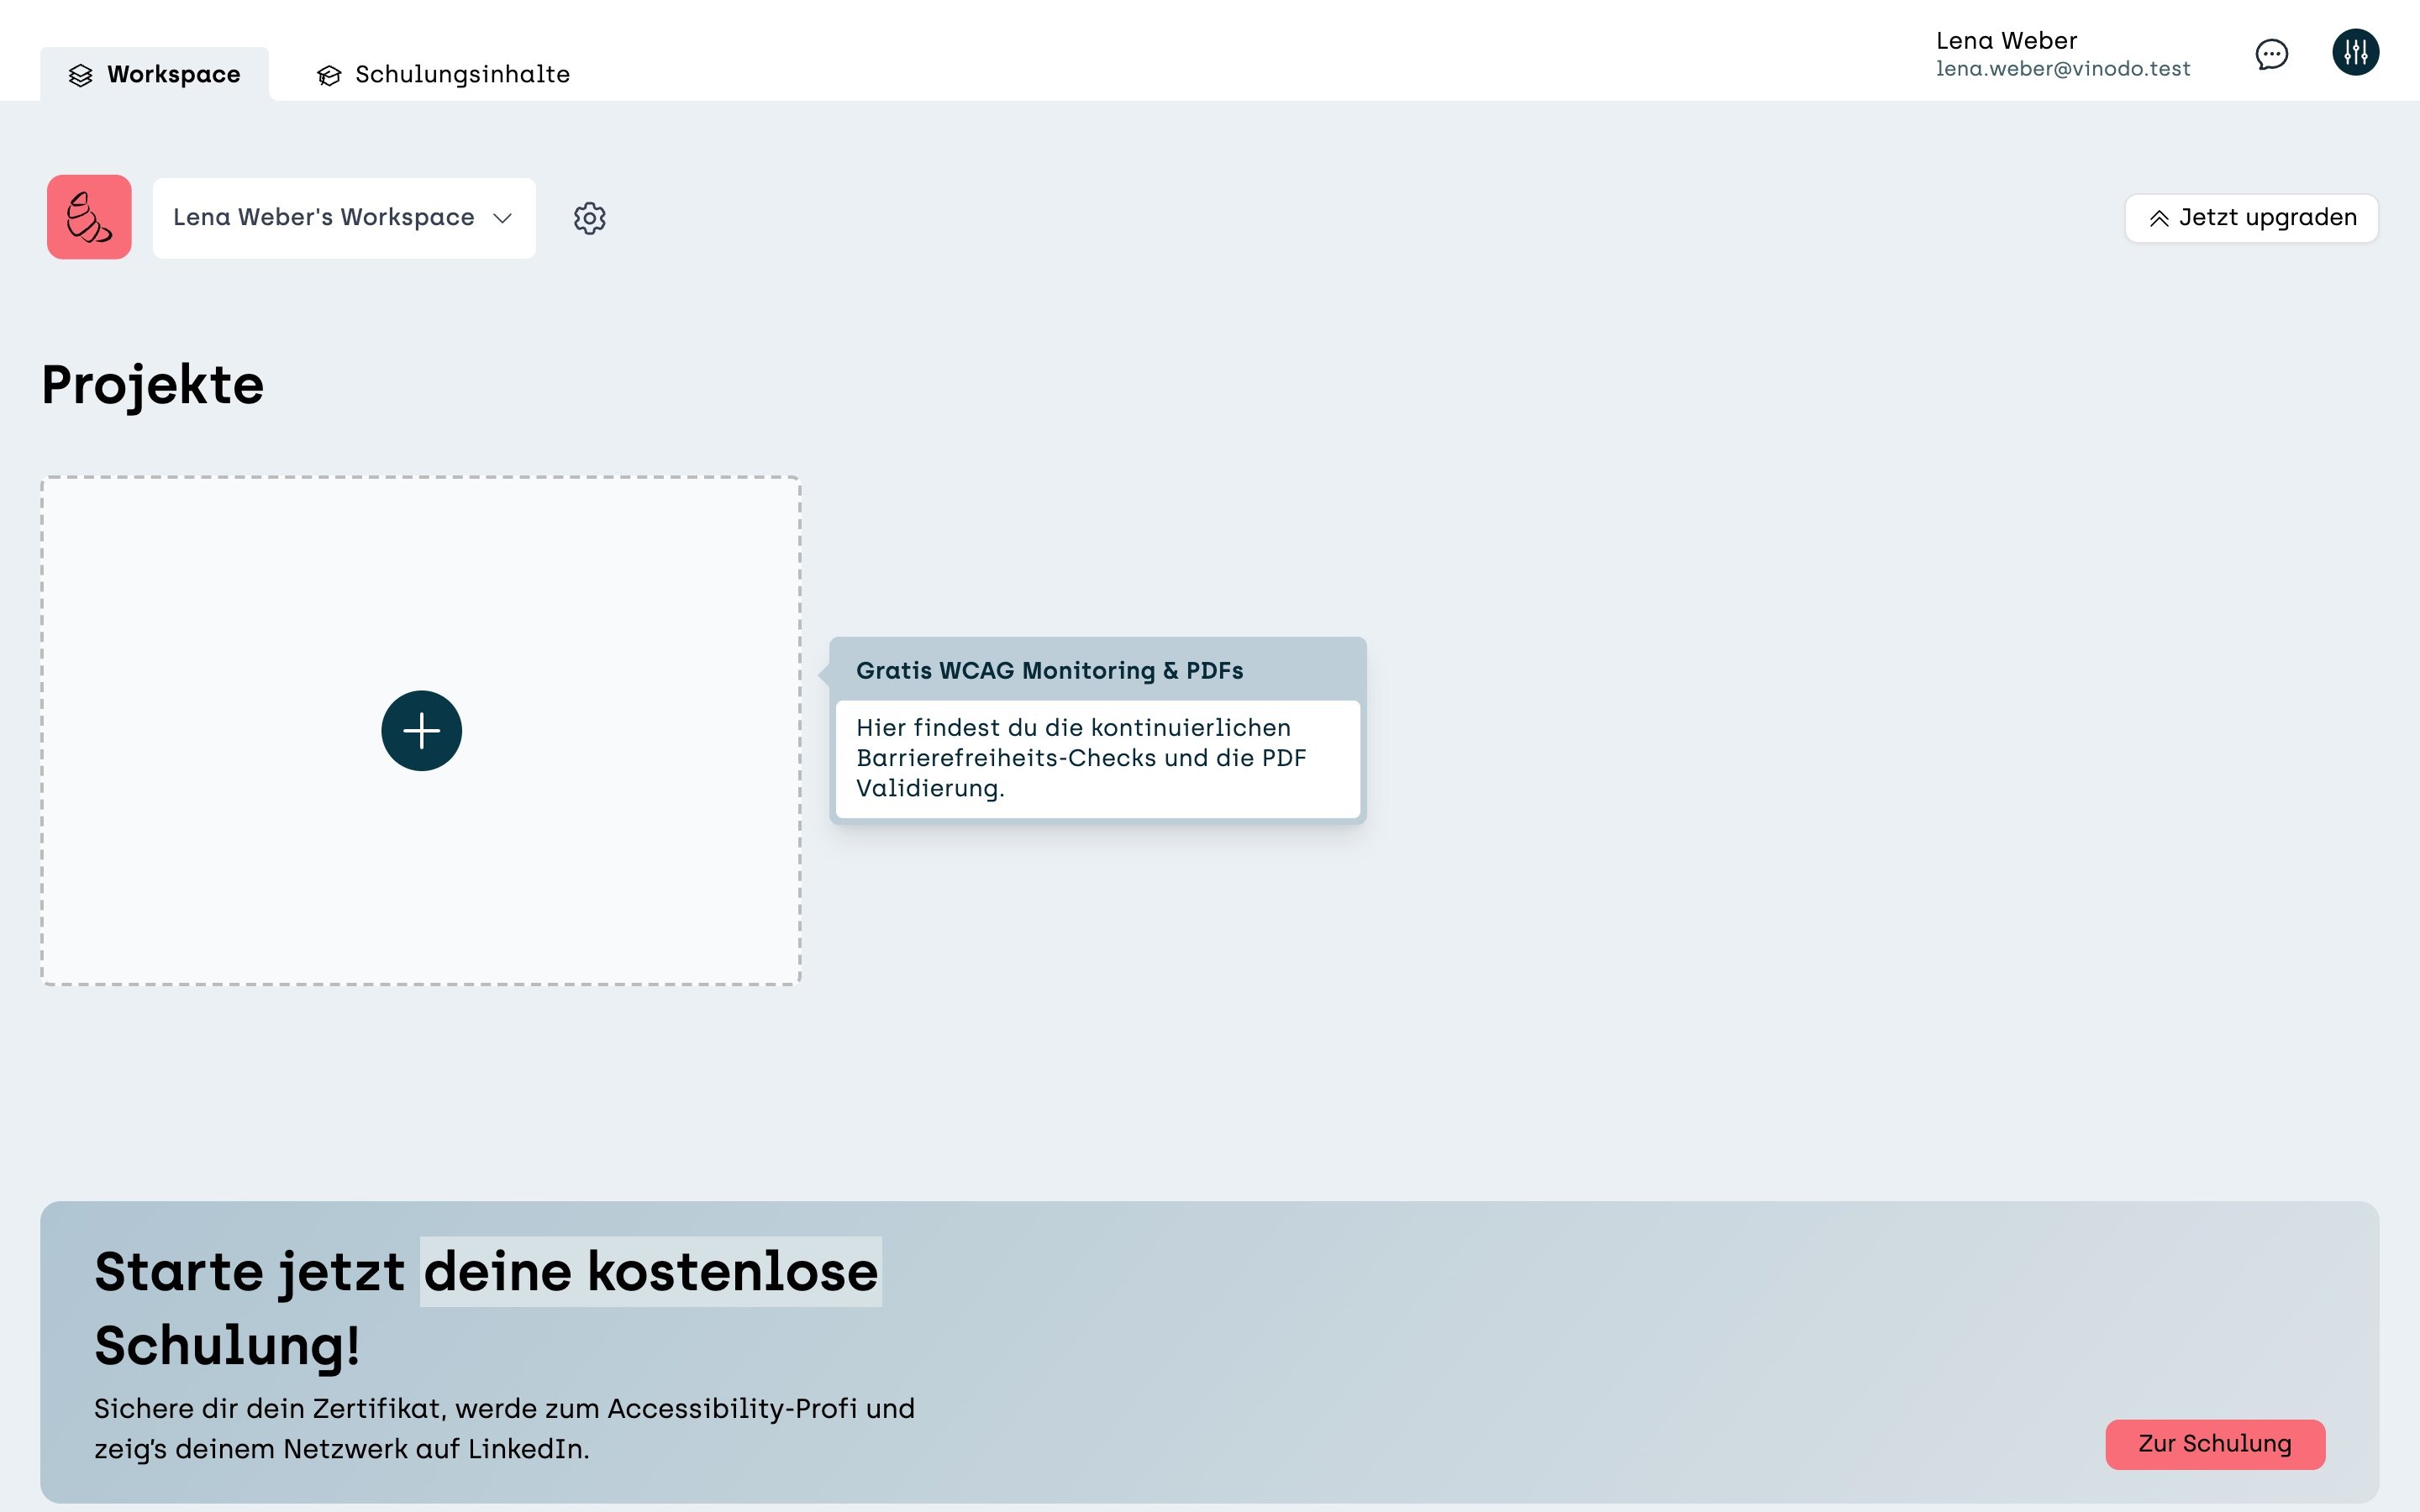This screenshot has width=2420, height=1512.
Task: Switch to the Workspace tab
Action: [154, 74]
